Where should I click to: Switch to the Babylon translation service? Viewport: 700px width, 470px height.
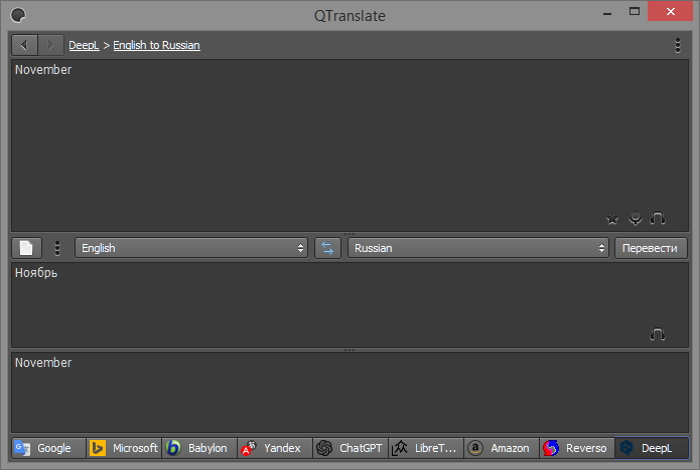[199, 448]
